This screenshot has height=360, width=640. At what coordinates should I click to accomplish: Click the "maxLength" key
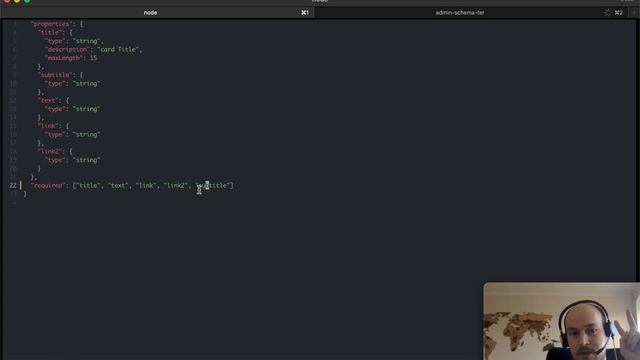click(x=63, y=58)
